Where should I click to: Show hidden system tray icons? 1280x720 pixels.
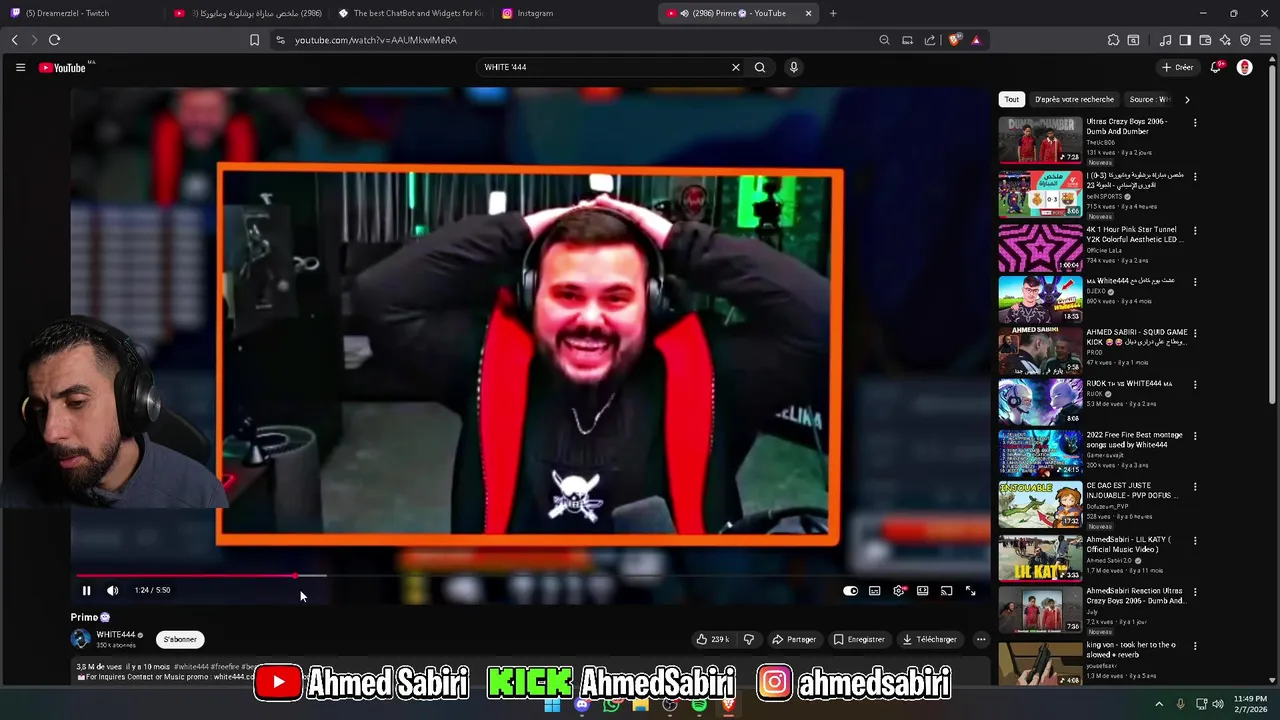(x=1159, y=704)
